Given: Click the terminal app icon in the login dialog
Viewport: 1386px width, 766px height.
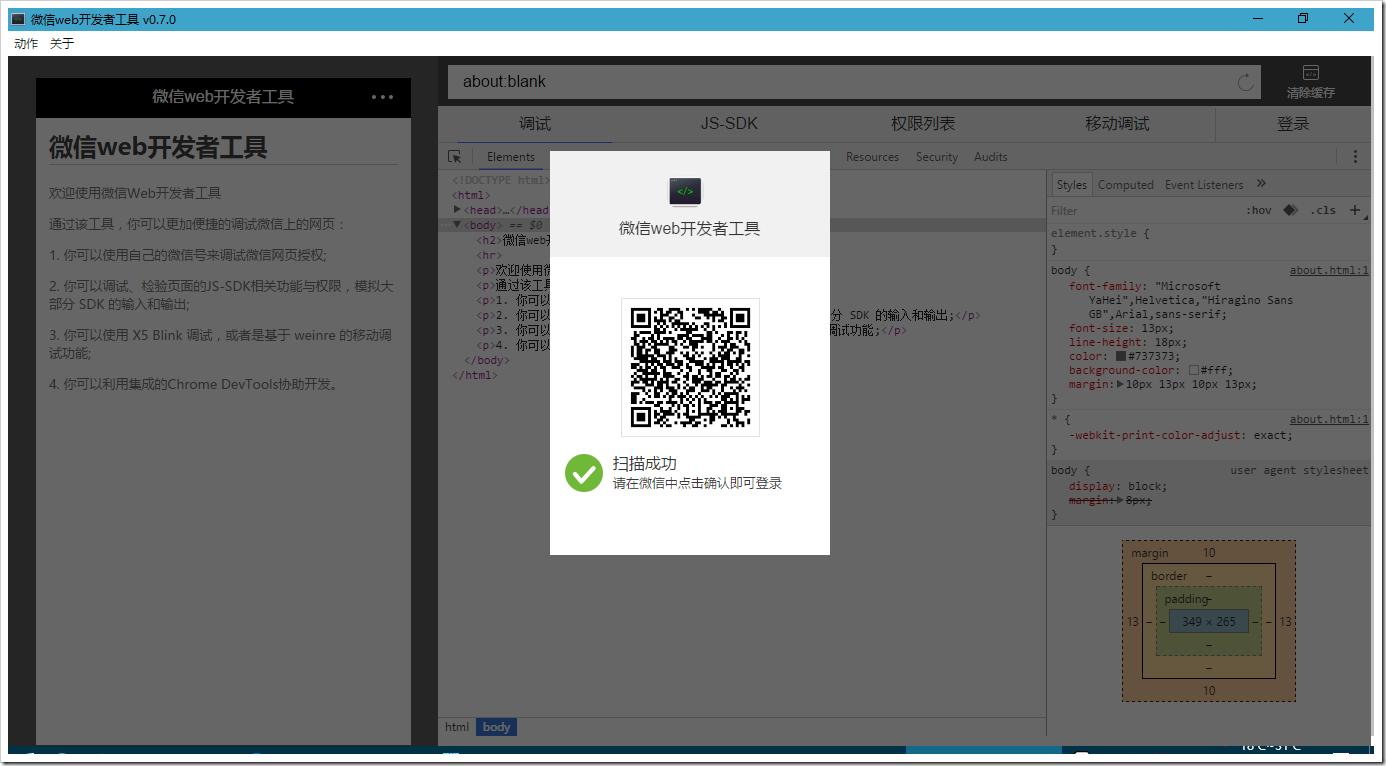Looking at the screenshot, I should [x=685, y=192].
